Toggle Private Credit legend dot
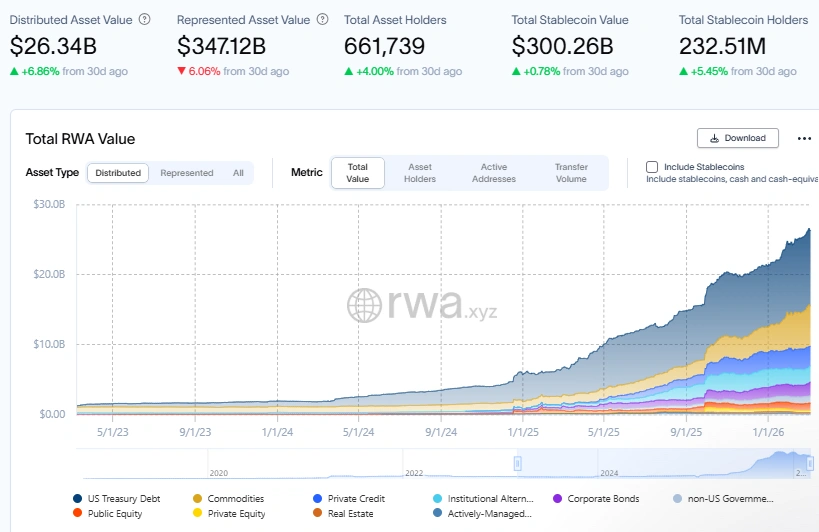Screen dimensions: 819x532 tap(318, 498)
